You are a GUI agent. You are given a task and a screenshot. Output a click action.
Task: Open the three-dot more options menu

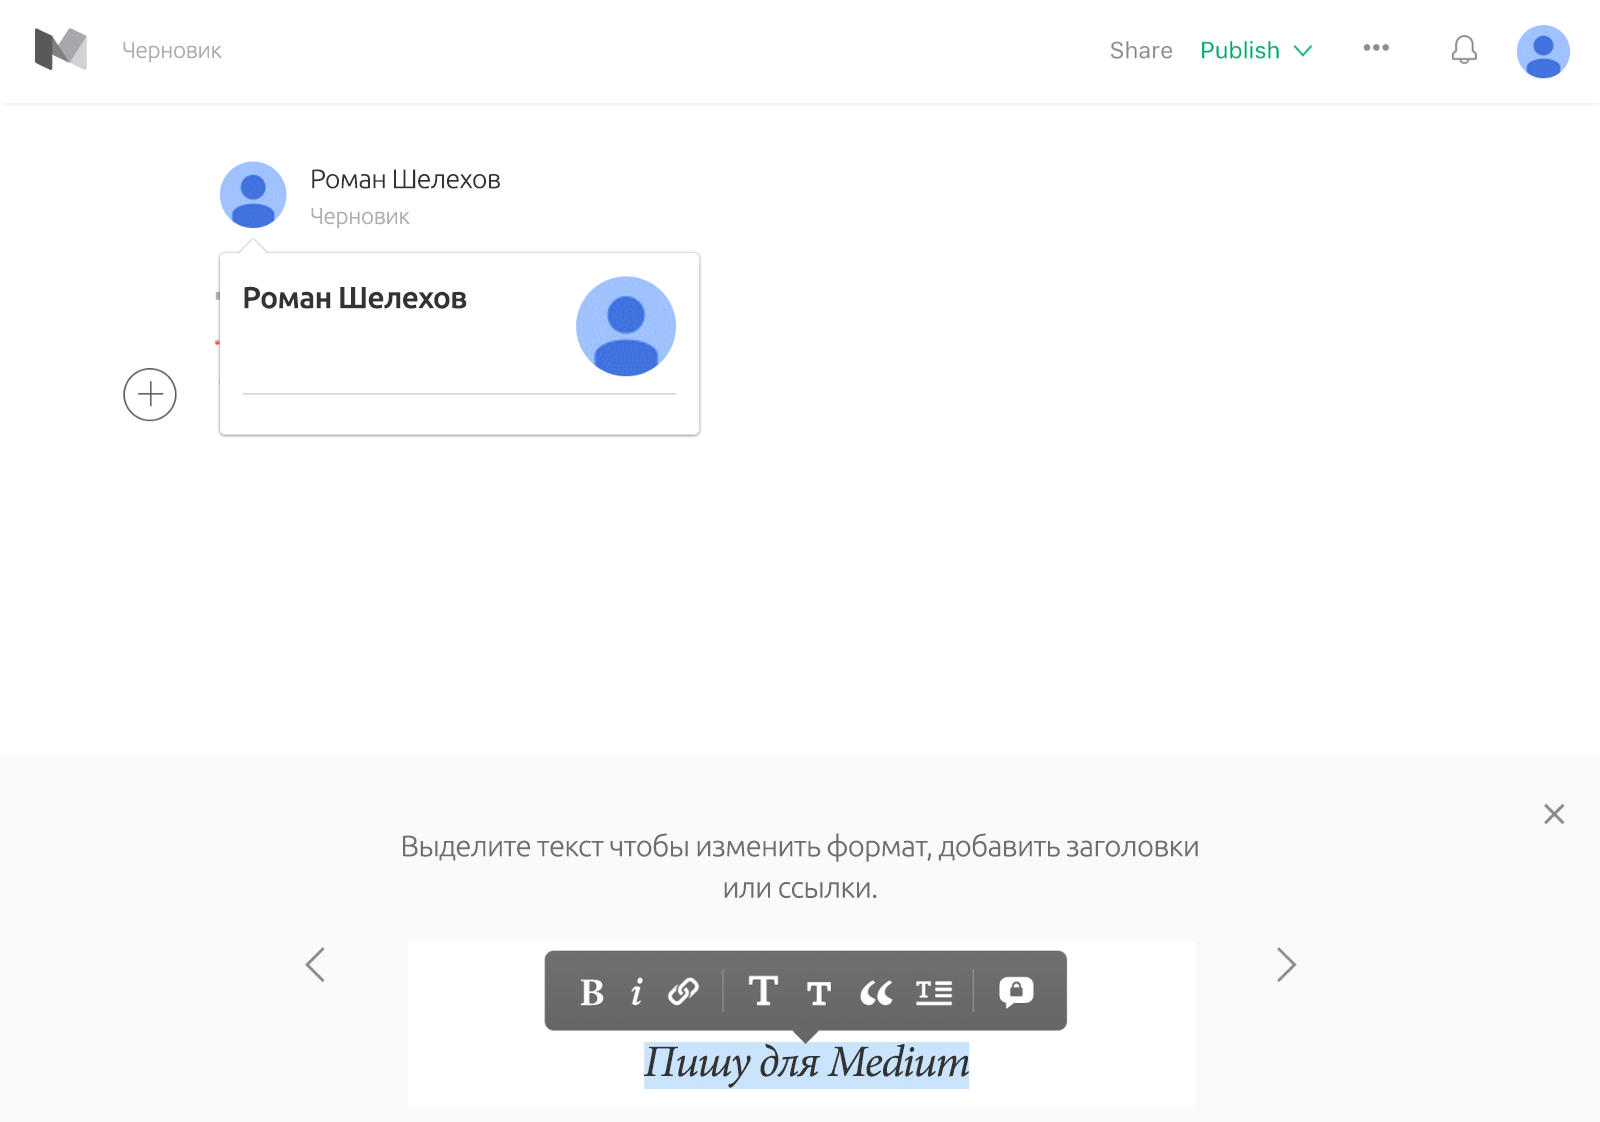point(1376,48)
